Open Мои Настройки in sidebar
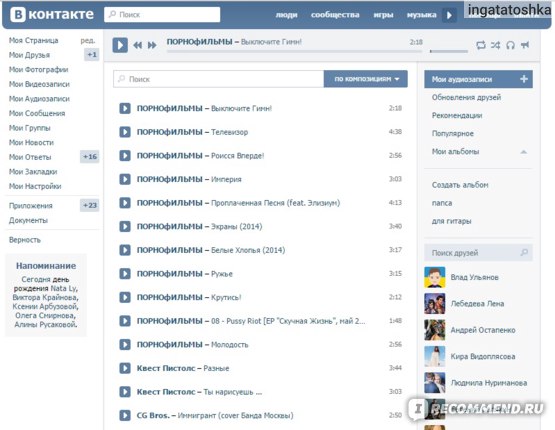Viewport: 555px width, 430px height. [35, 186]
